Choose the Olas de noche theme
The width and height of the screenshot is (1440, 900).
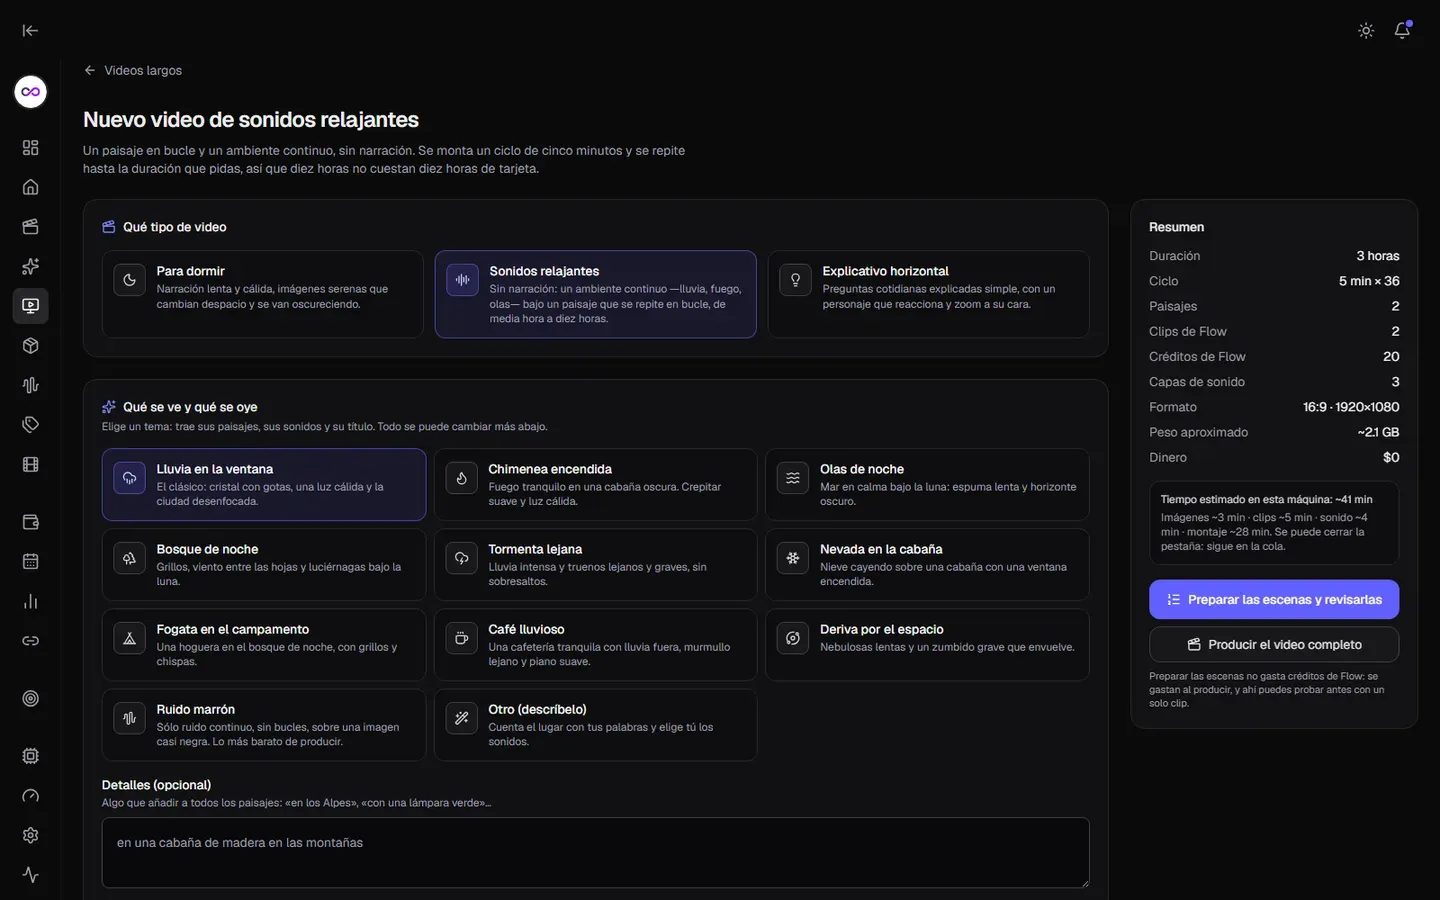click(928, 485)
